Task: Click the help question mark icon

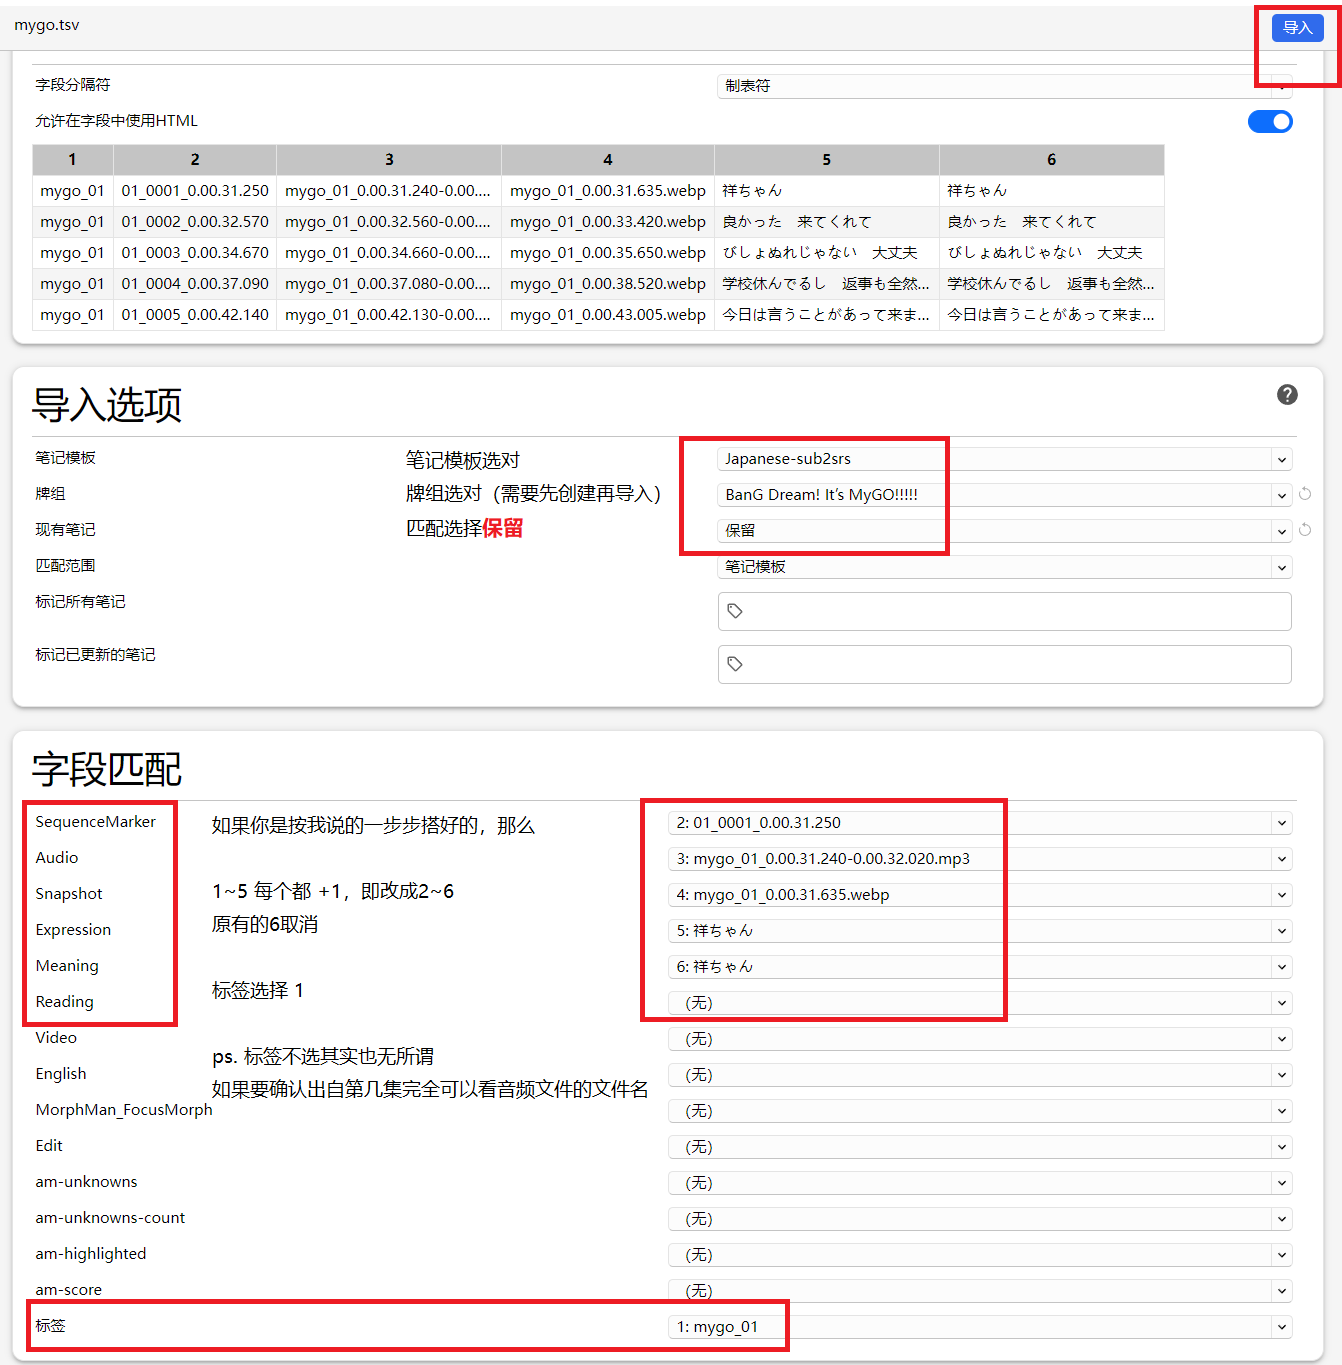Action: coord(1287,395)
